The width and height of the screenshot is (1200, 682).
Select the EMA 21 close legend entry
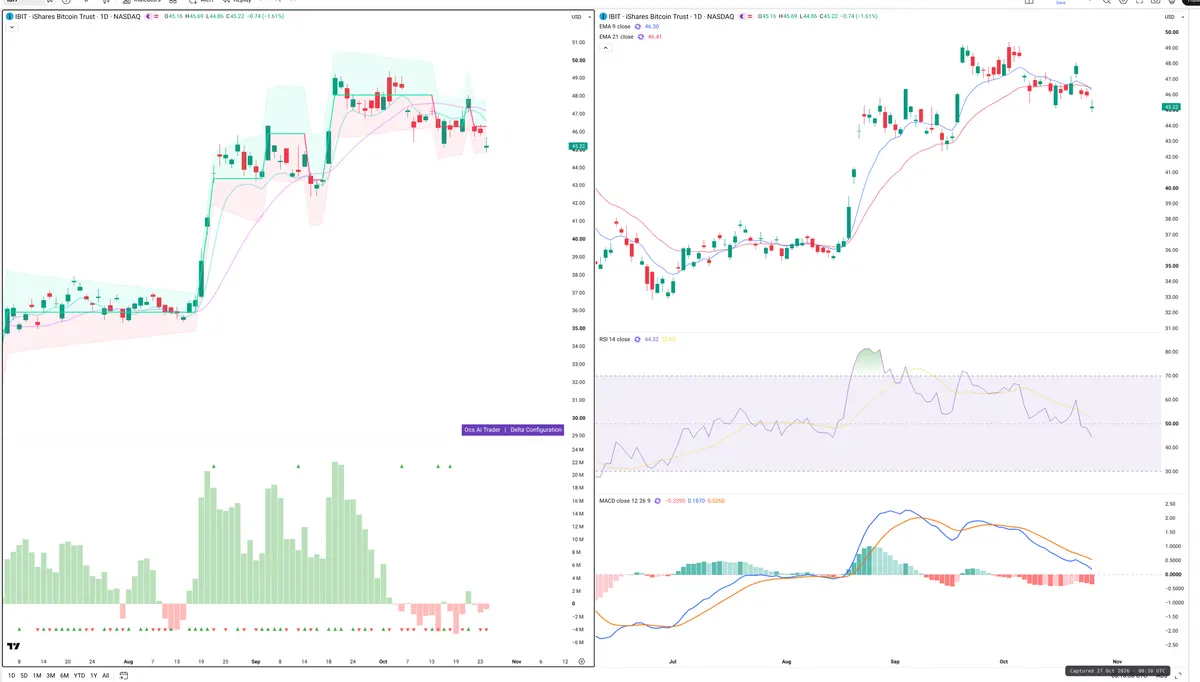pos(616,36)
